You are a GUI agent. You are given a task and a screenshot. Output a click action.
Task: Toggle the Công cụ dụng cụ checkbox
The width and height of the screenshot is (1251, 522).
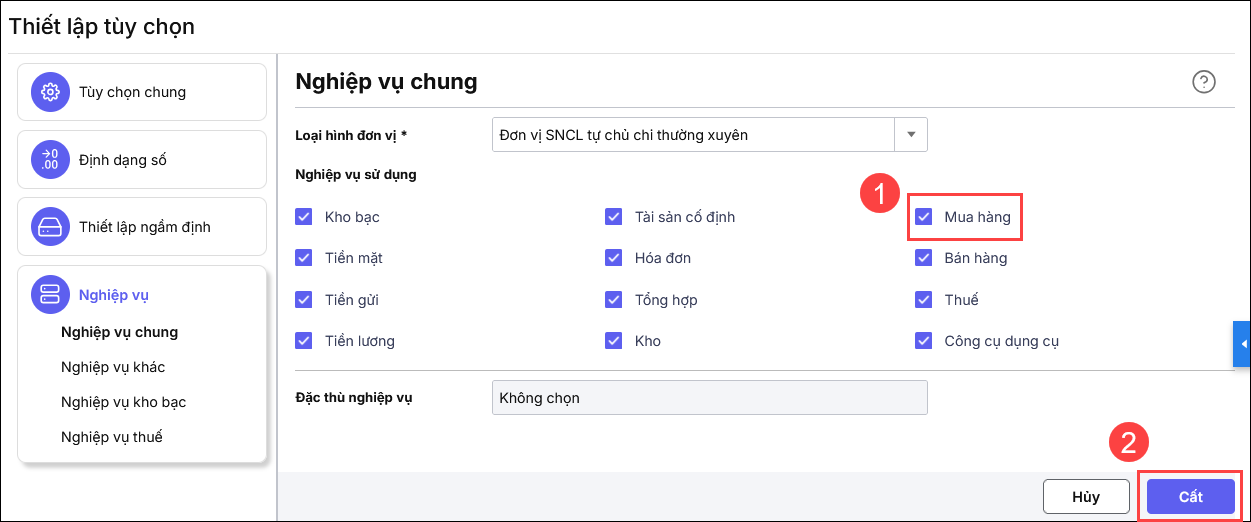point(924,341)
